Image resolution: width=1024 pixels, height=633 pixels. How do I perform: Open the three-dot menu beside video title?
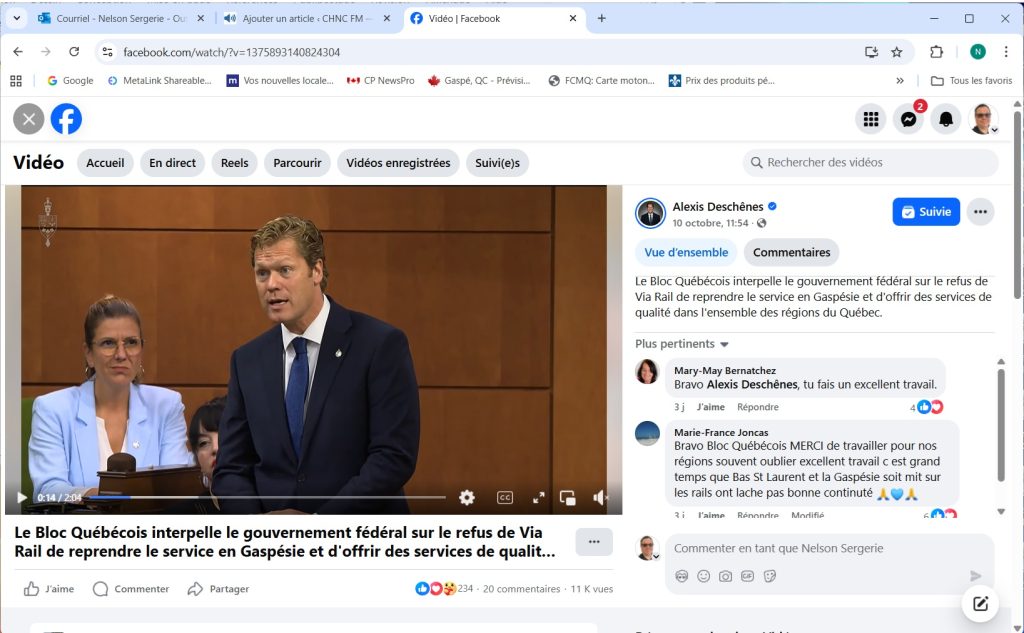[593, 542]
